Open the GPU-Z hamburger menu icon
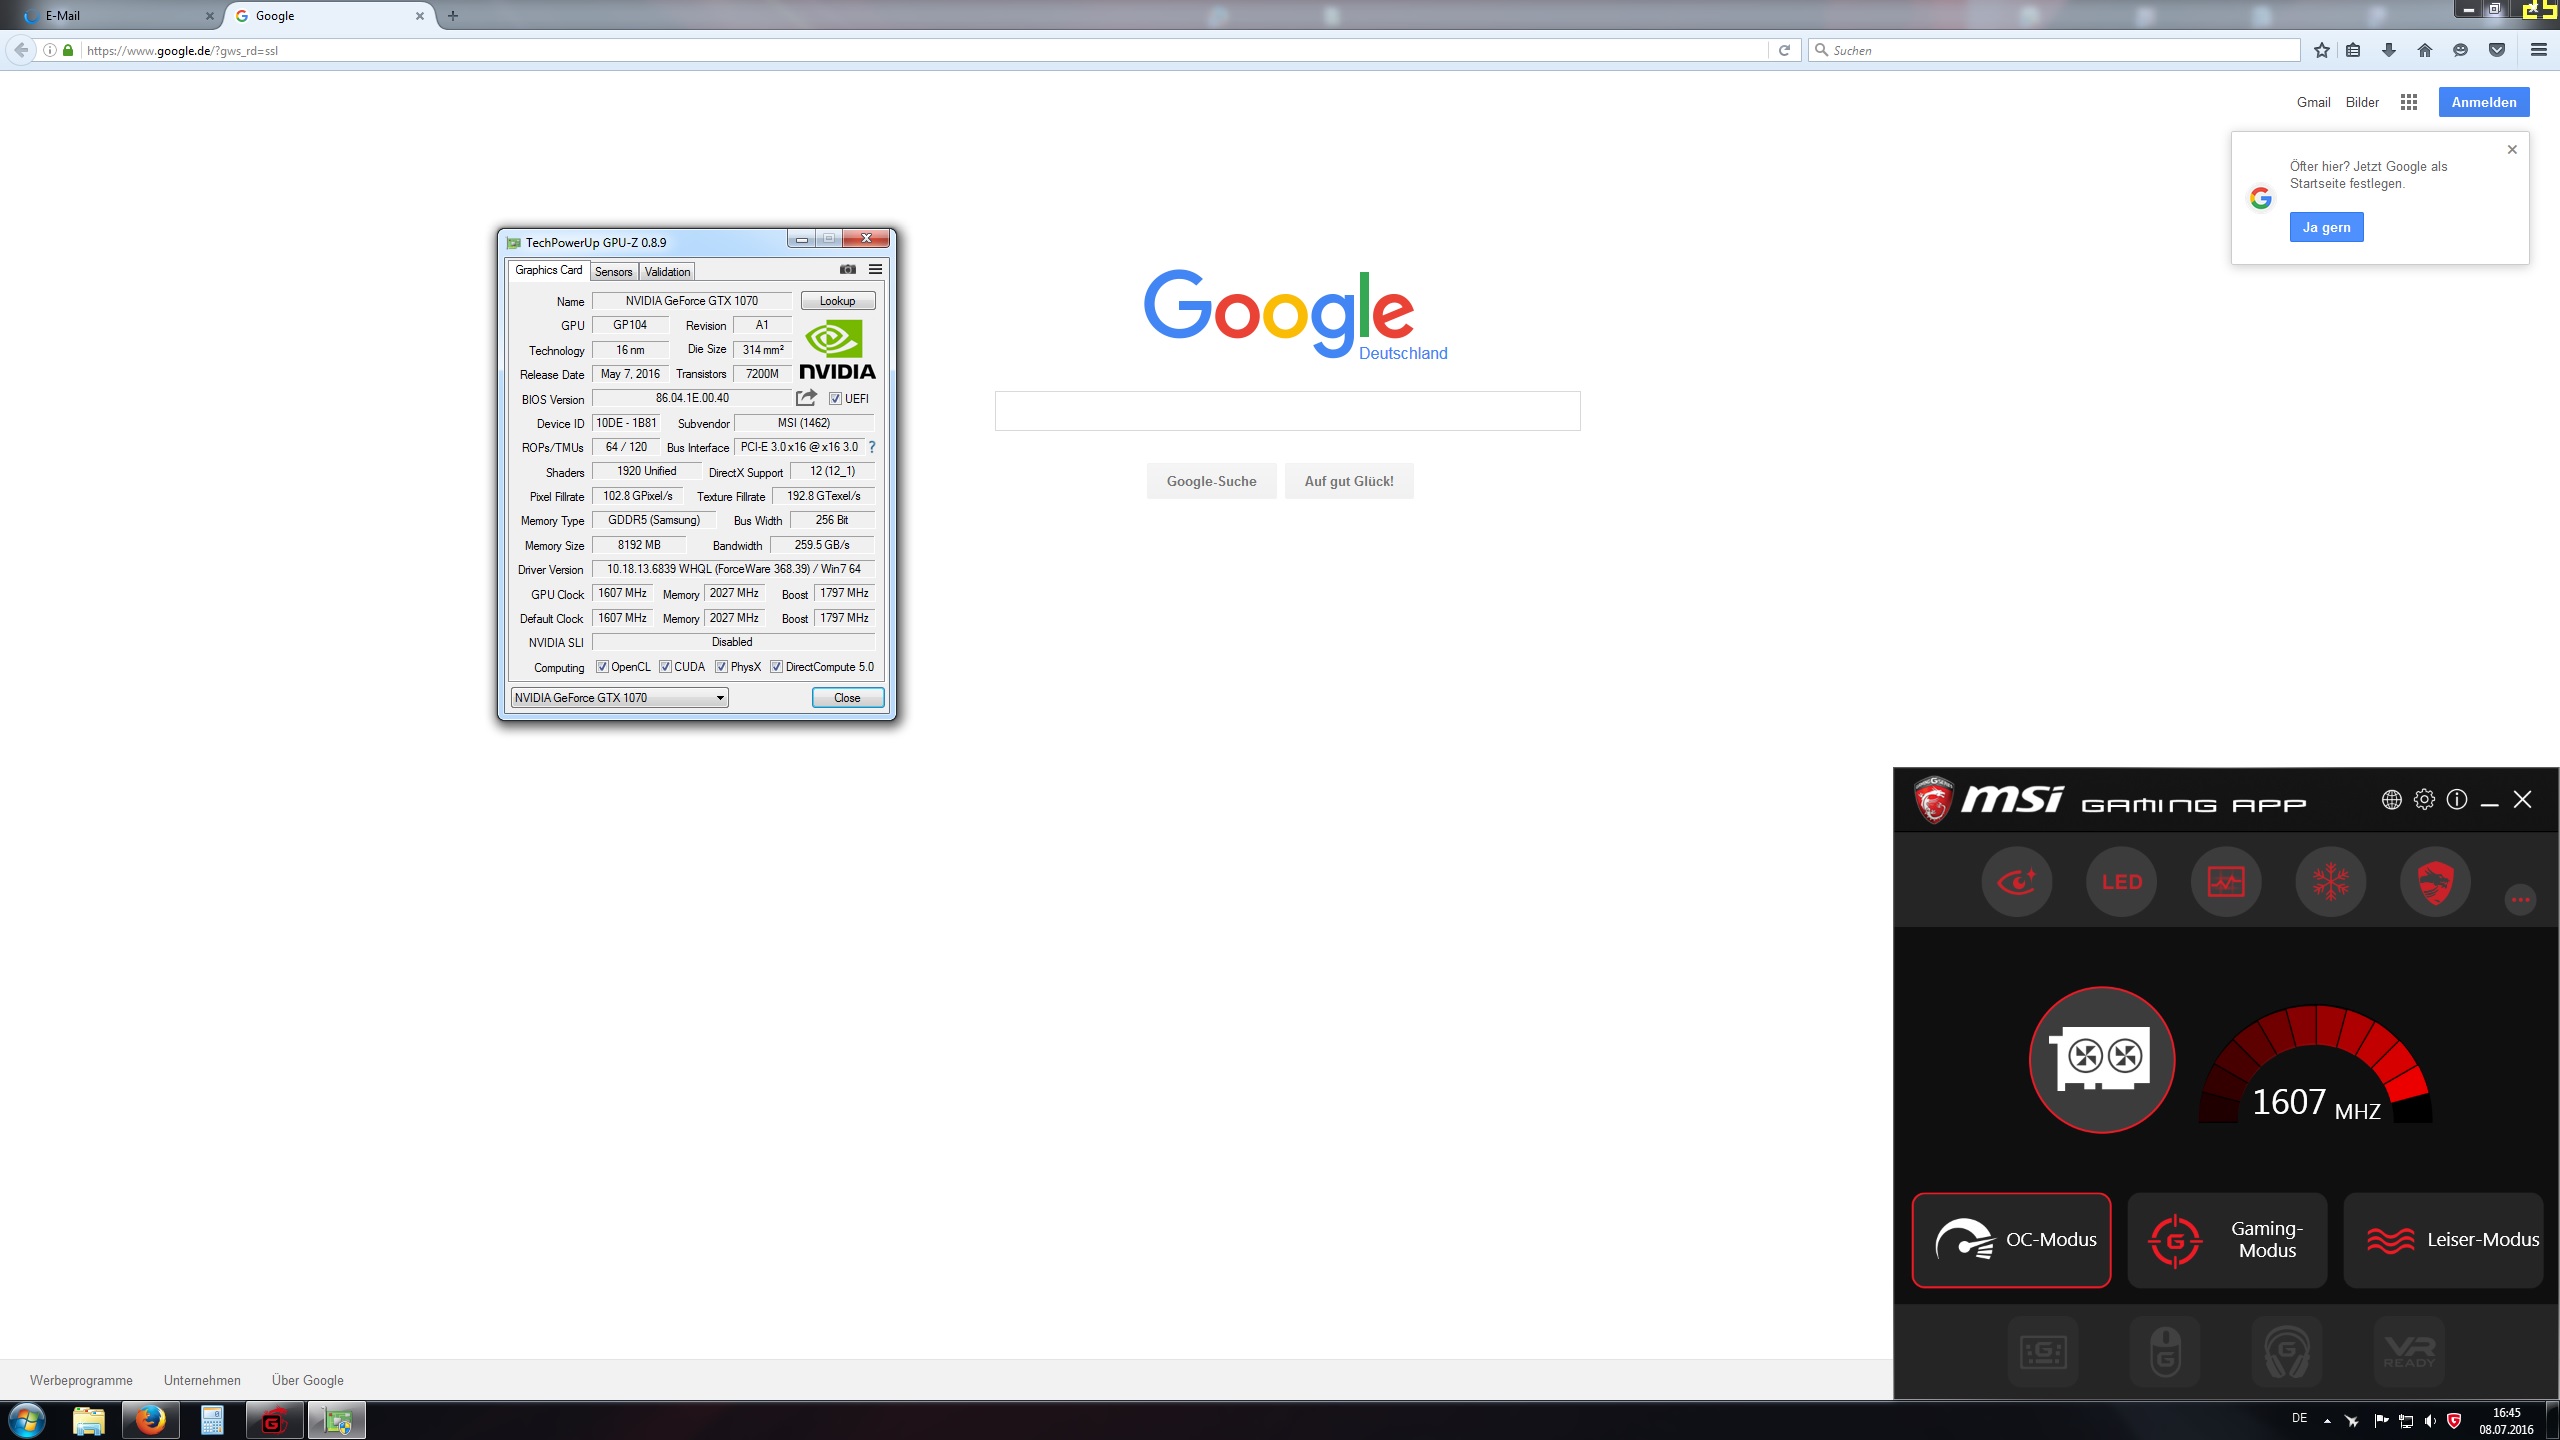Viewport: 2560px width, 1440px height. [875, 269]
